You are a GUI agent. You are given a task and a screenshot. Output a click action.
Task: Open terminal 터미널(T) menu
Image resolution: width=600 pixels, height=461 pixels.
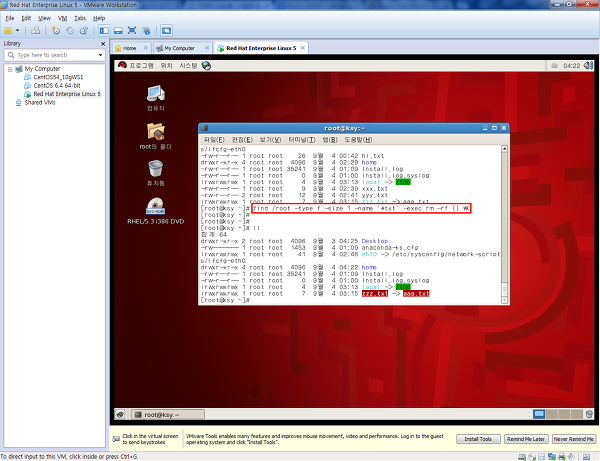(302, 140)
